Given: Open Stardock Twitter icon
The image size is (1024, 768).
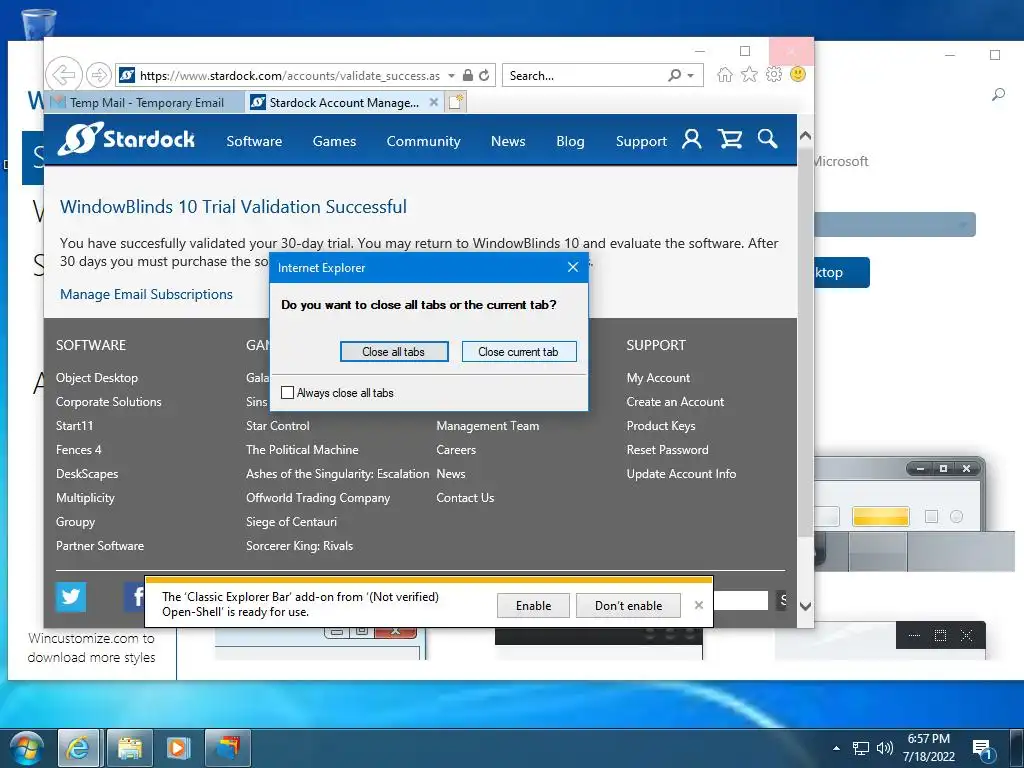Looking at the screenshot, I should pyautogui.click(x=71, y=596).
